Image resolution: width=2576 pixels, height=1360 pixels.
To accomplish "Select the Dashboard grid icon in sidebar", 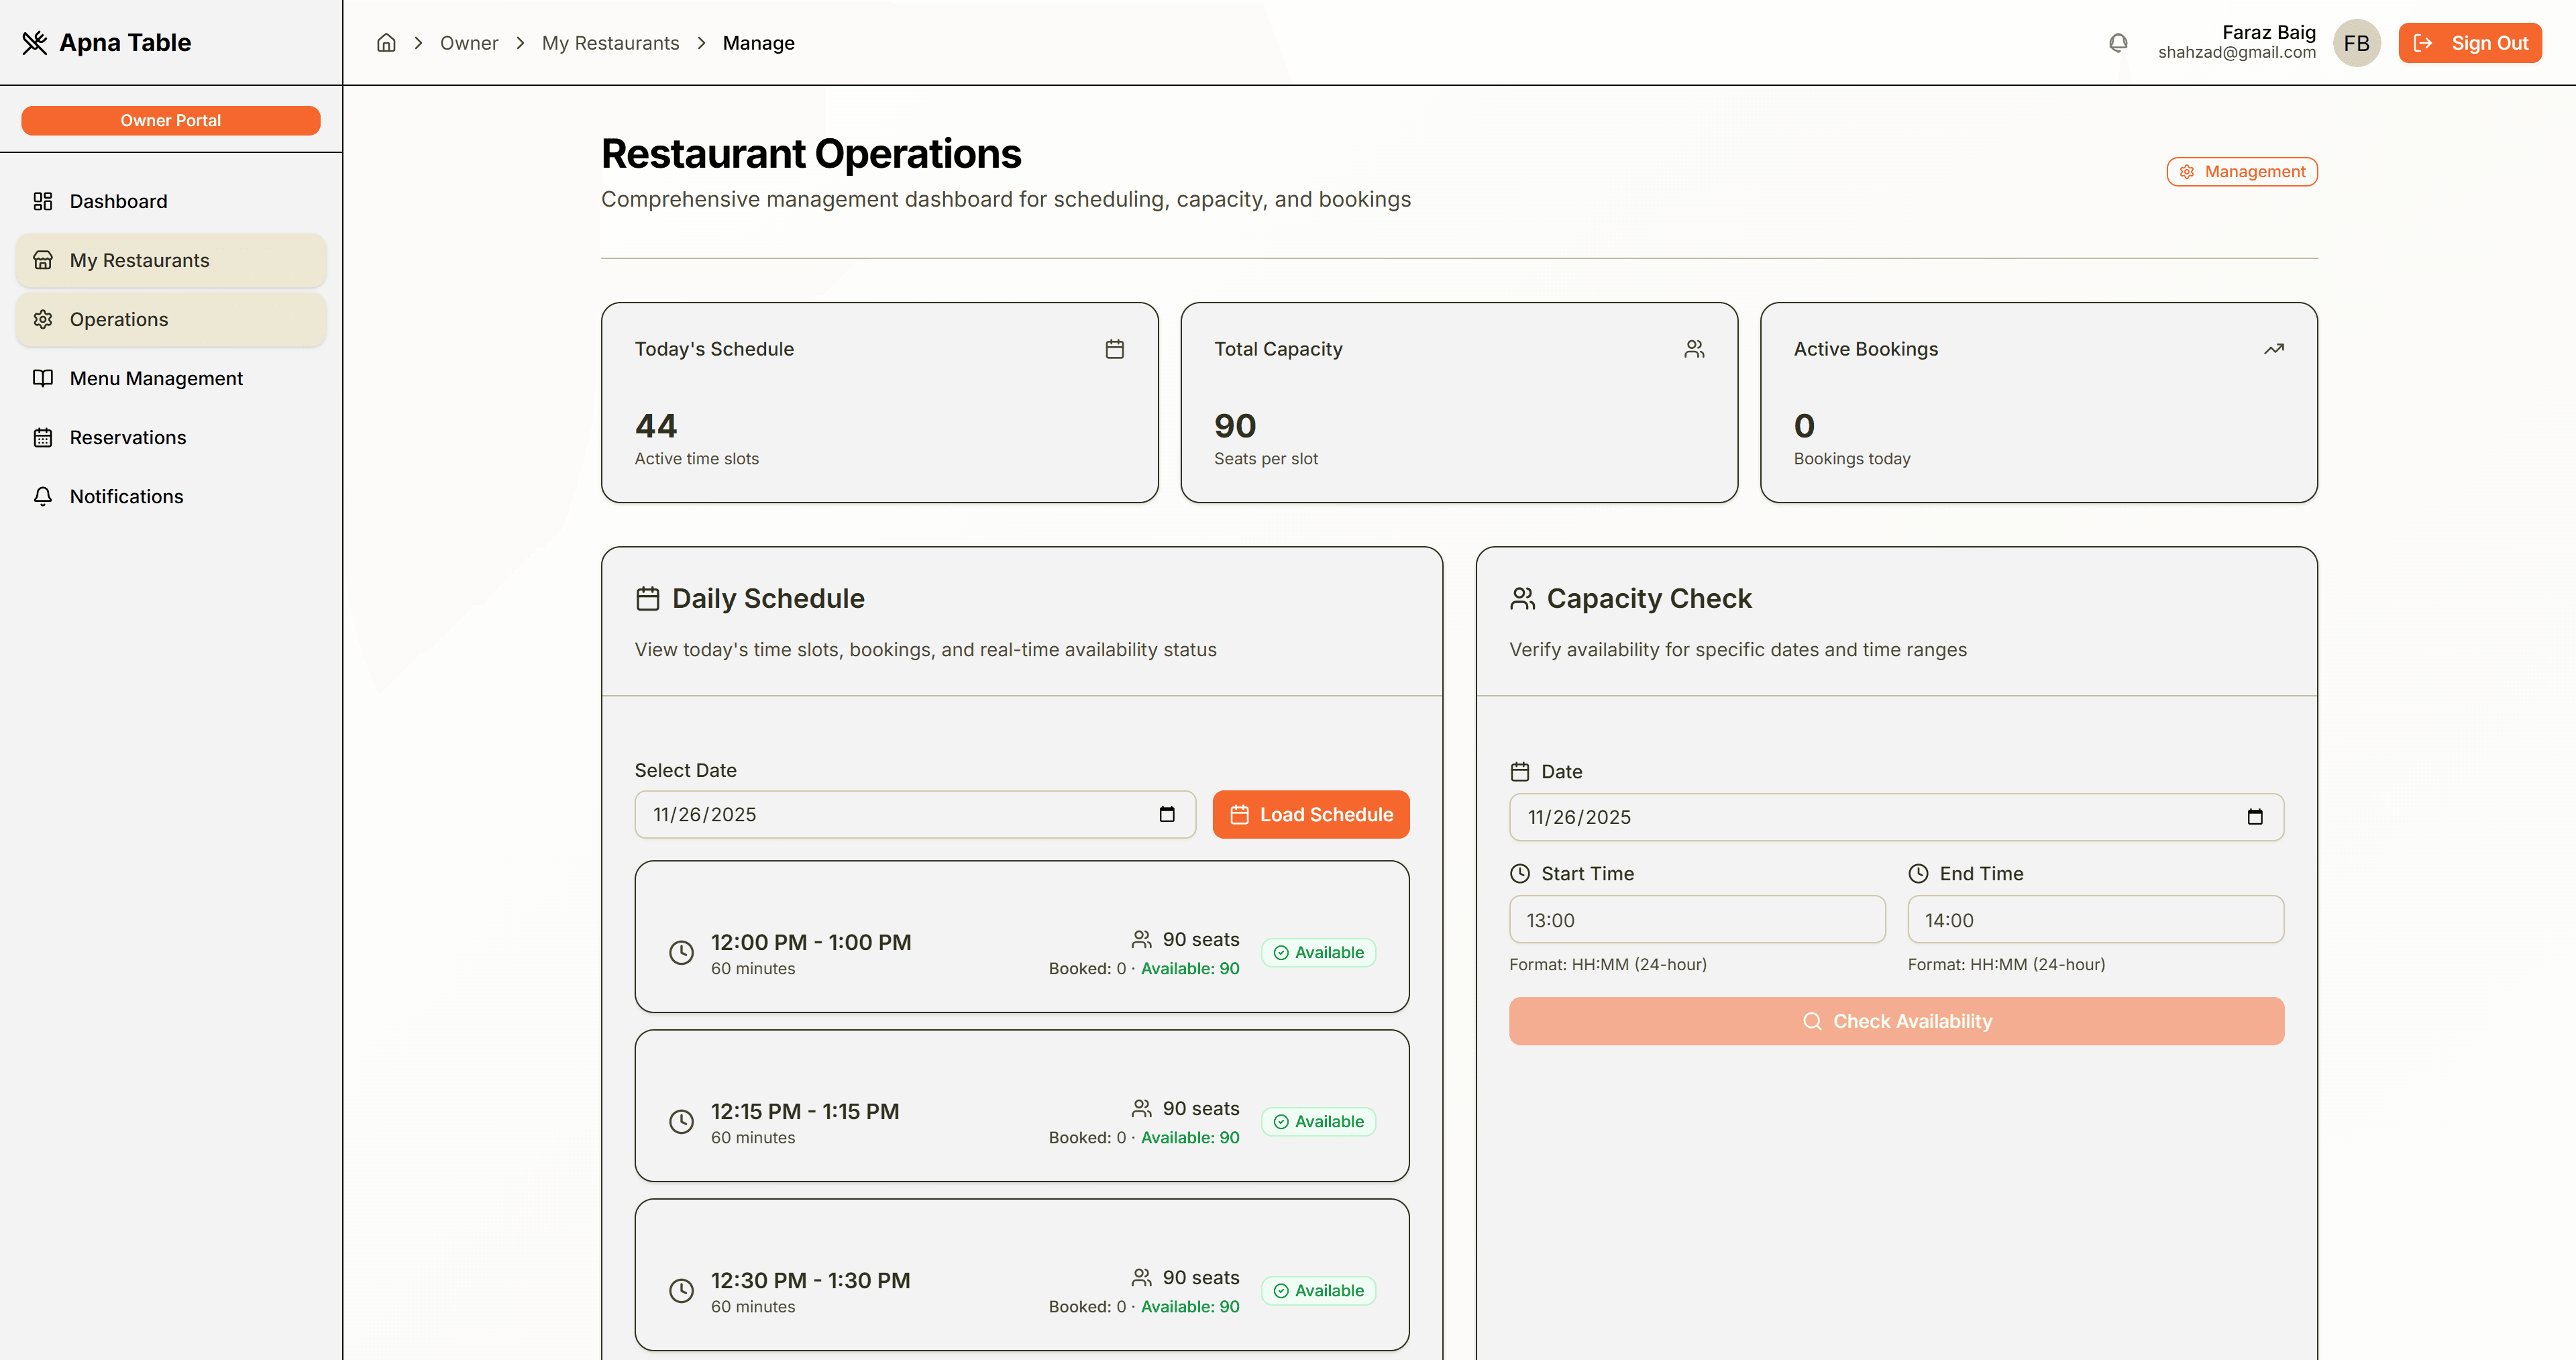I will (x=43, y=201).
